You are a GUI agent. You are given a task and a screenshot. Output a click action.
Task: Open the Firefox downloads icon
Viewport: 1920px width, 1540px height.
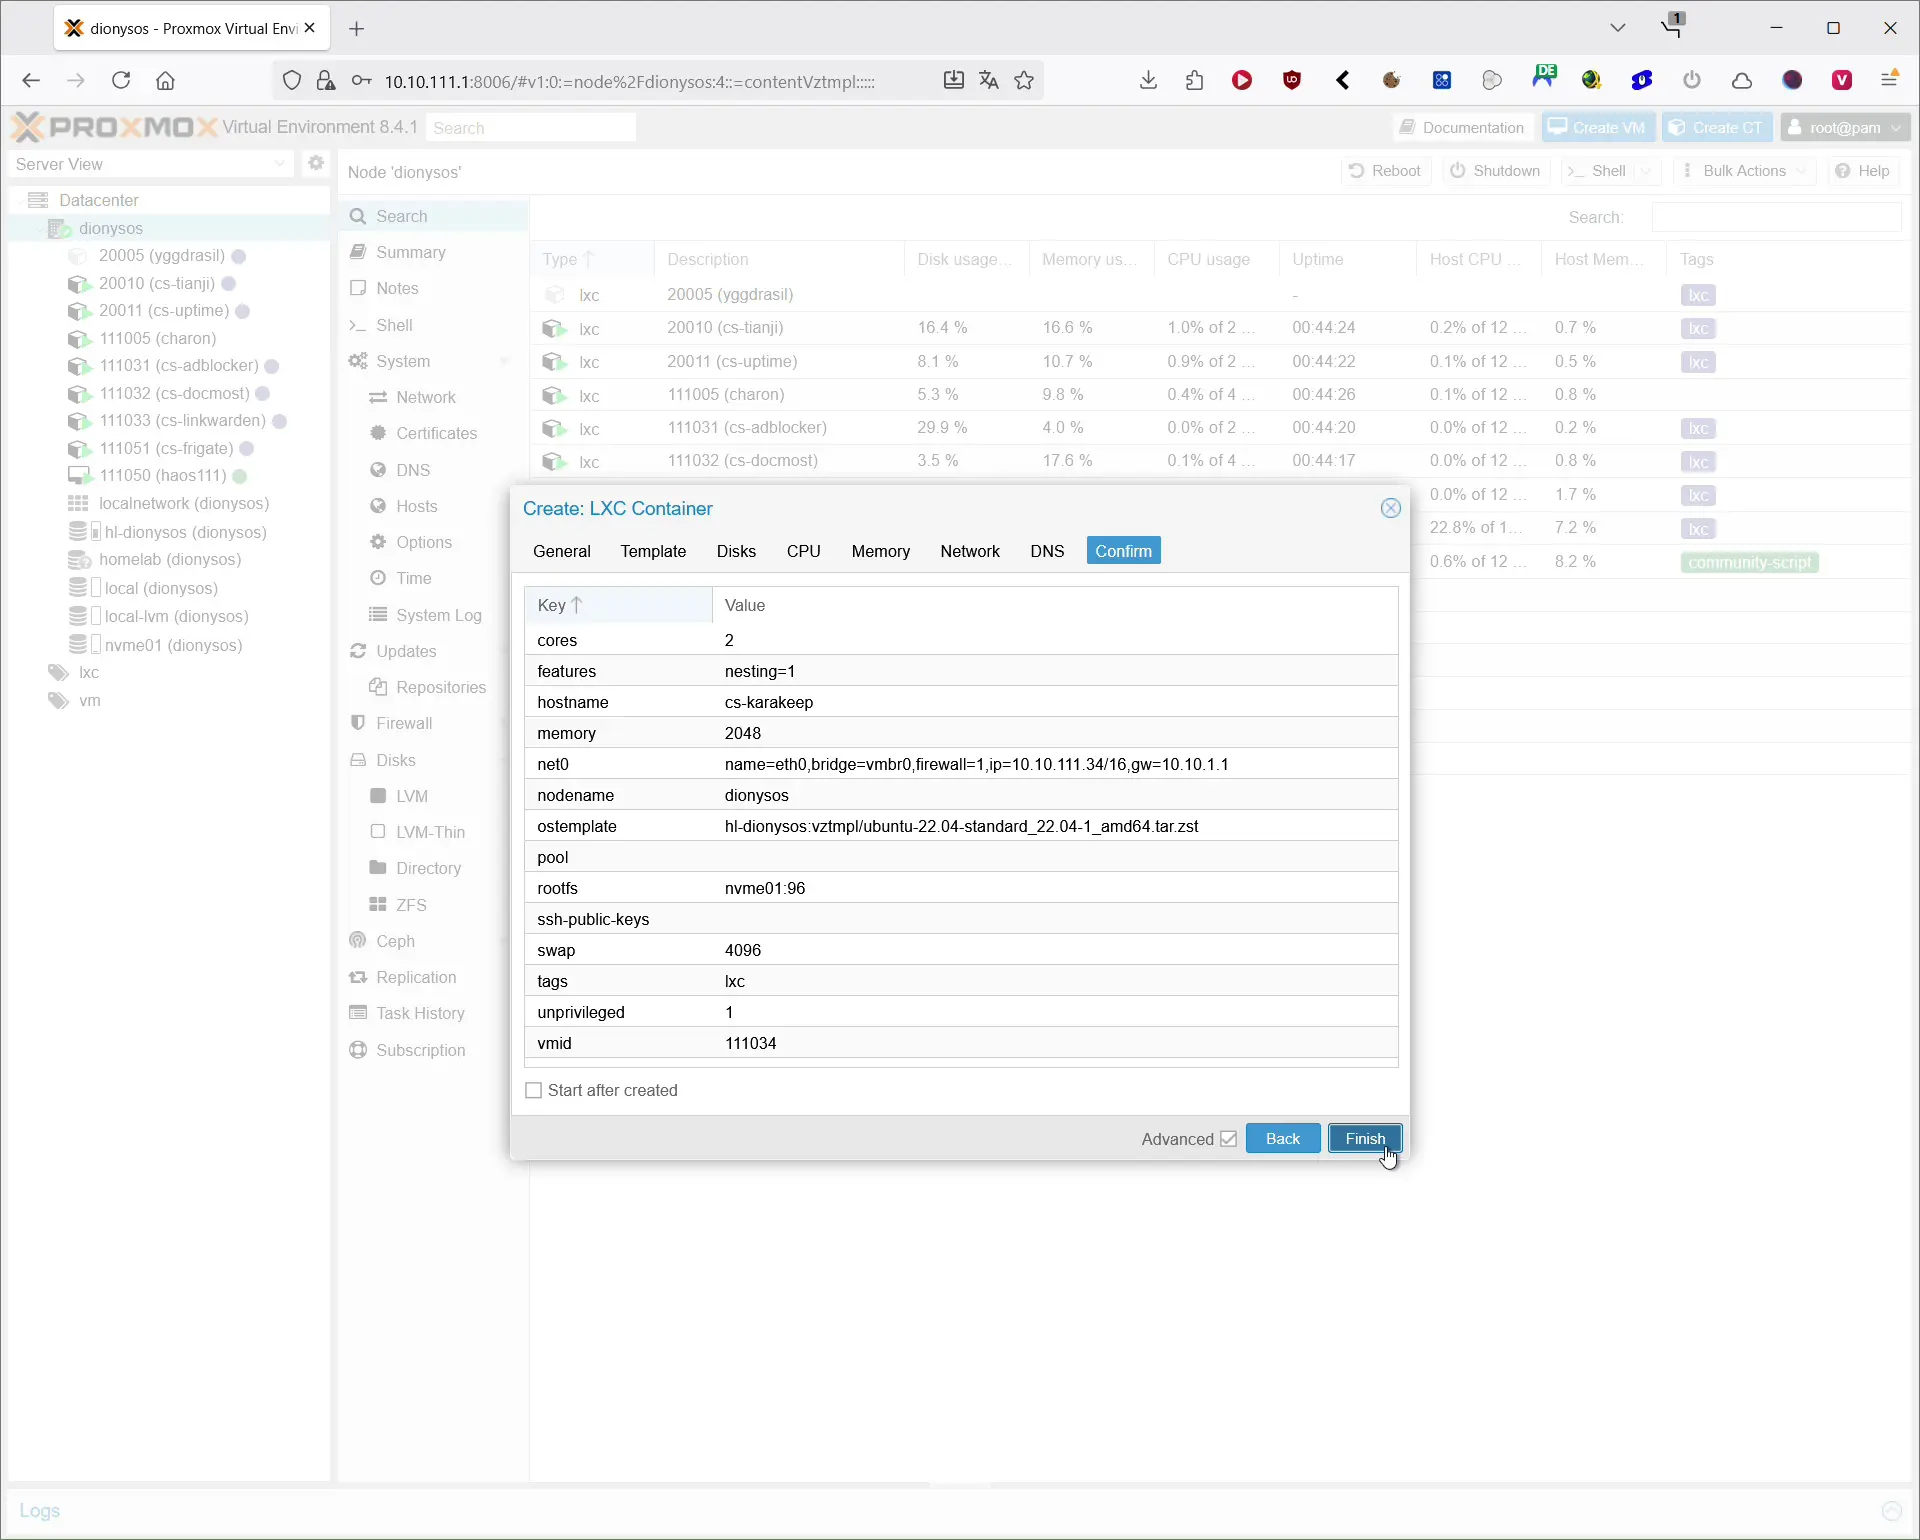point(1148,81)
